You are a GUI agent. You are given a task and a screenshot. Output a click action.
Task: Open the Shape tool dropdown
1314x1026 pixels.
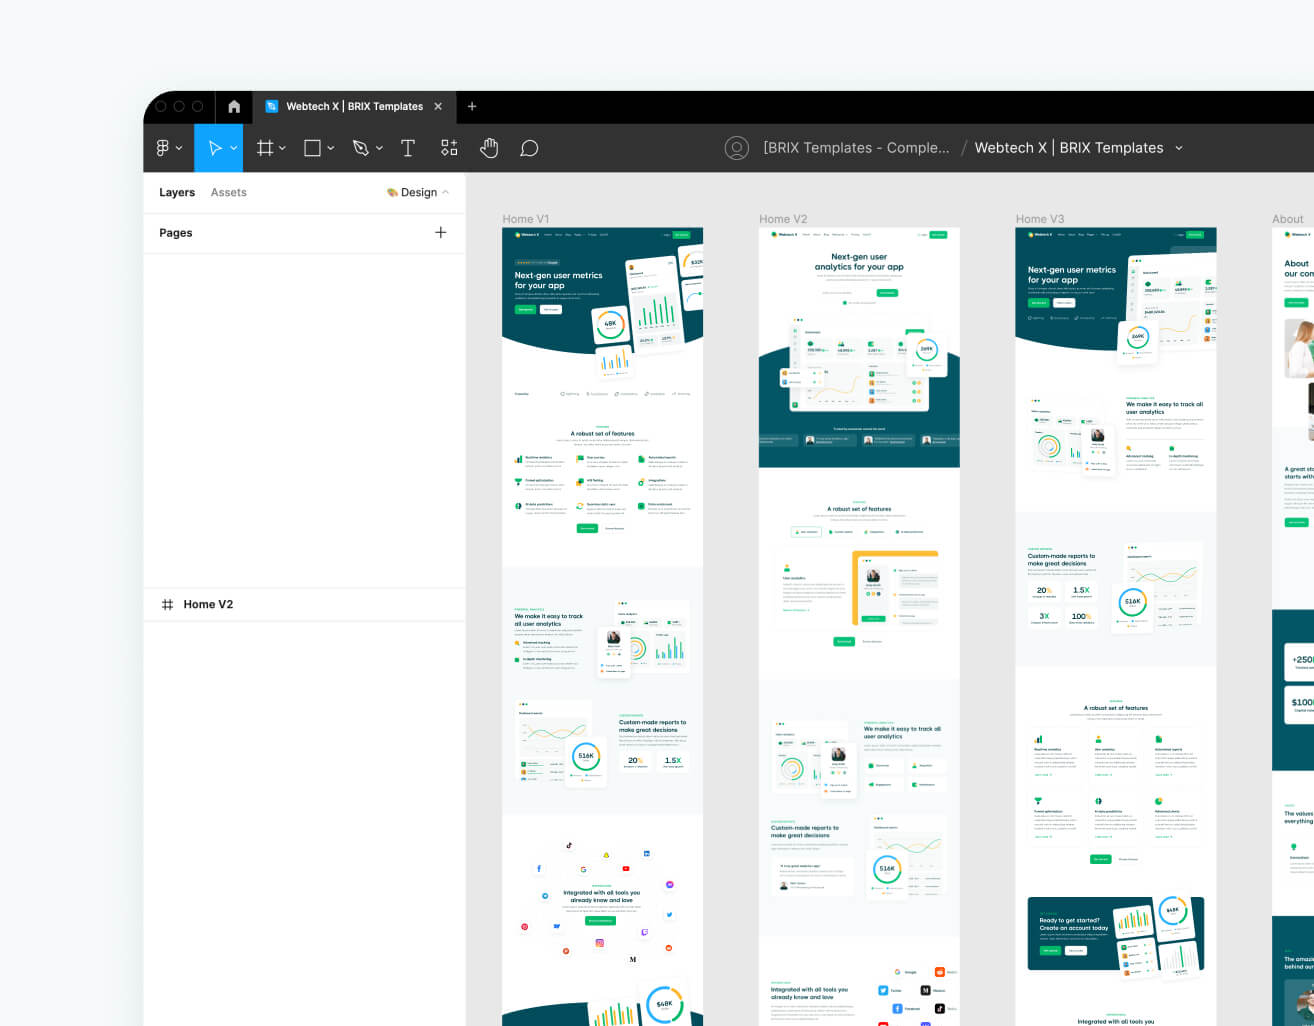coord(330,147)
